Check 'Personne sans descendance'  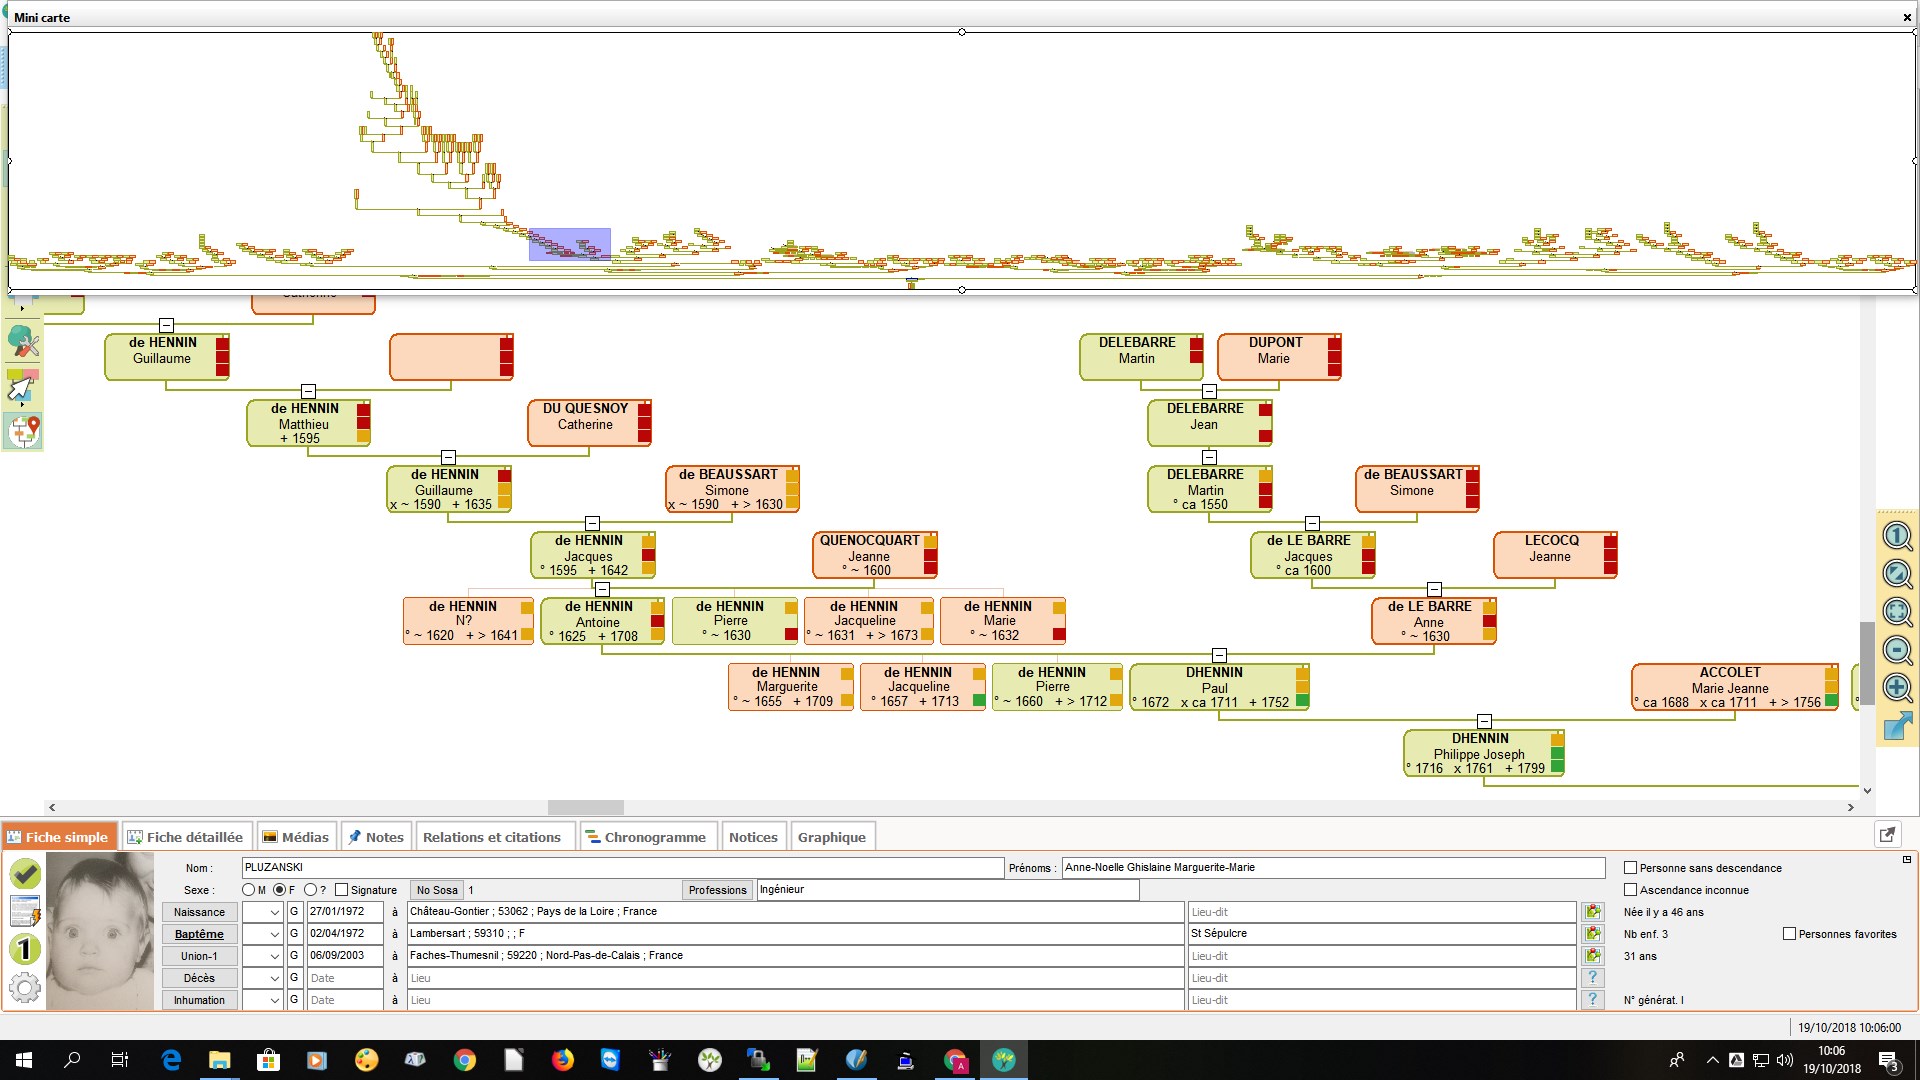(1630, 868)
